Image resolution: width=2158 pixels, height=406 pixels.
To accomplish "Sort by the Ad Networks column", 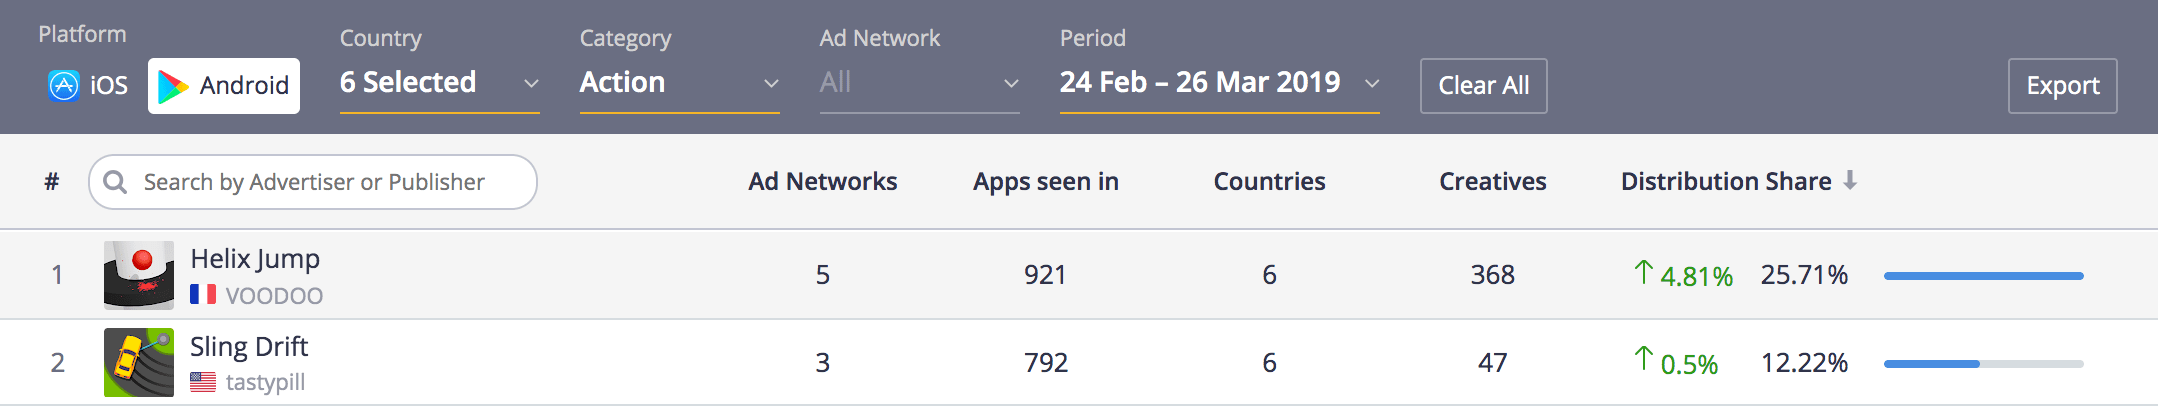I will pos(823,181).
